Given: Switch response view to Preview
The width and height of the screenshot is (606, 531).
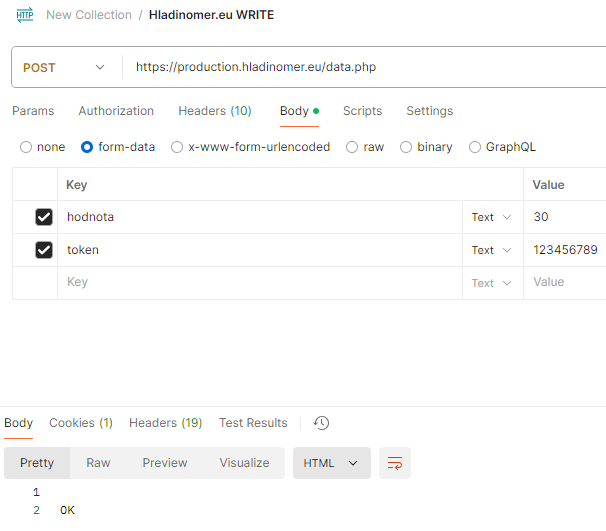Looking at the screenshot, I should pyautogui.click(x=165, y=463).
